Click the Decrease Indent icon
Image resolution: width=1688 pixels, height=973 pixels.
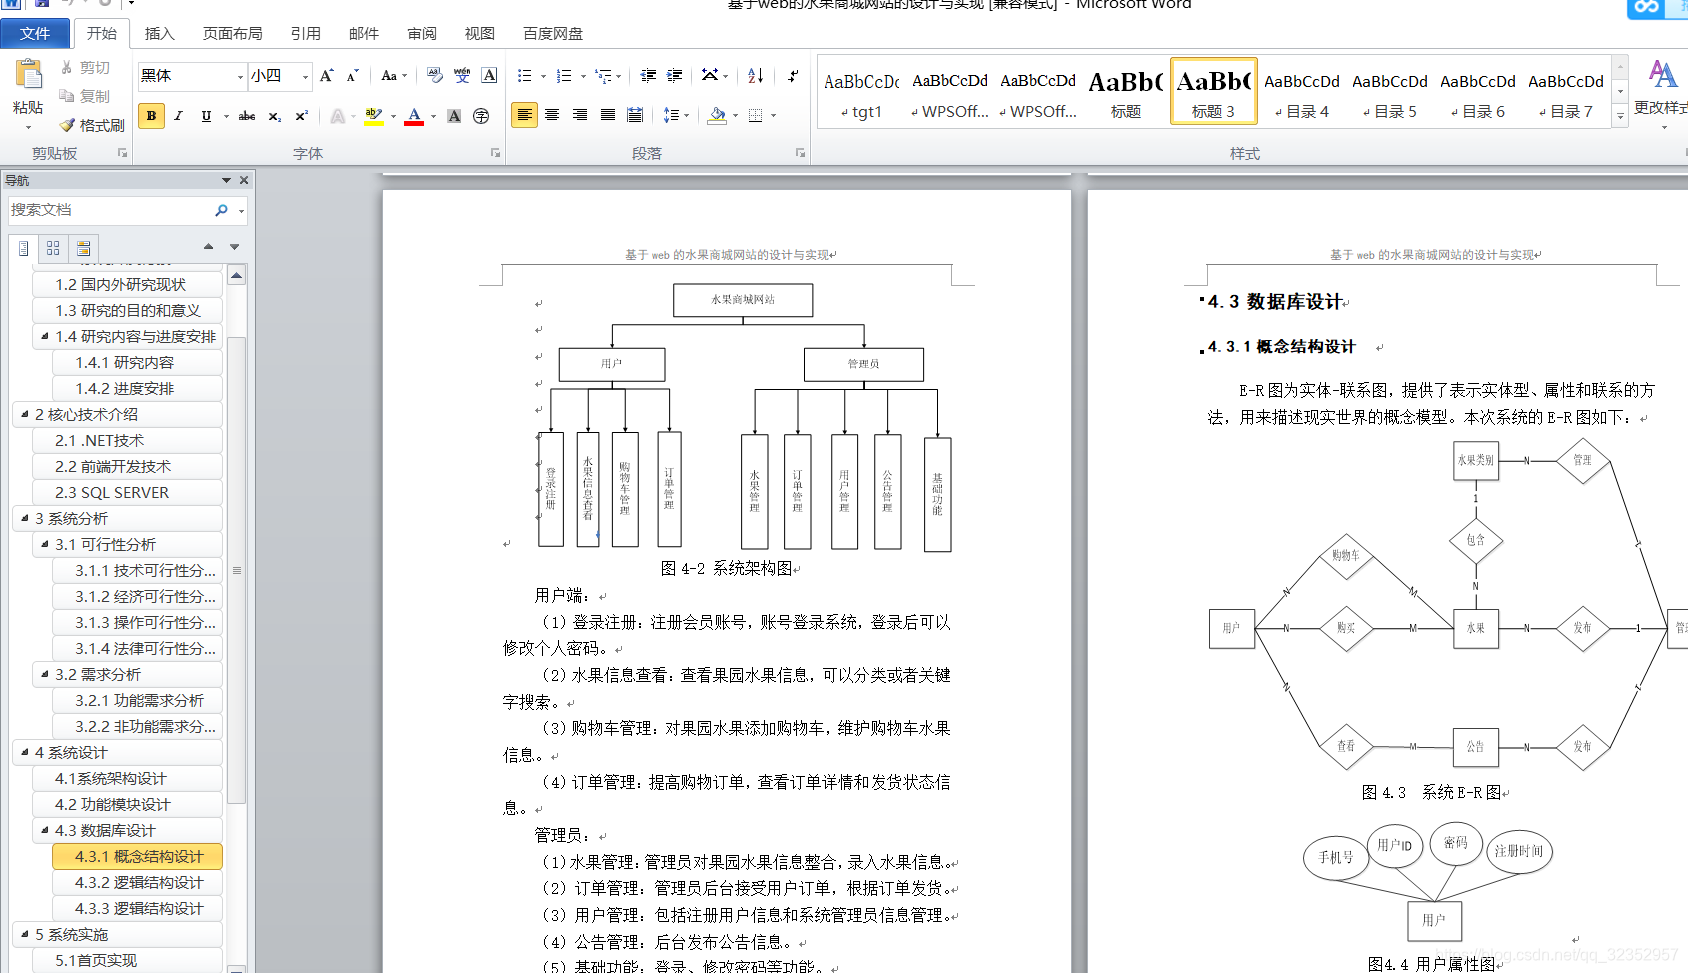click(648, 76)
